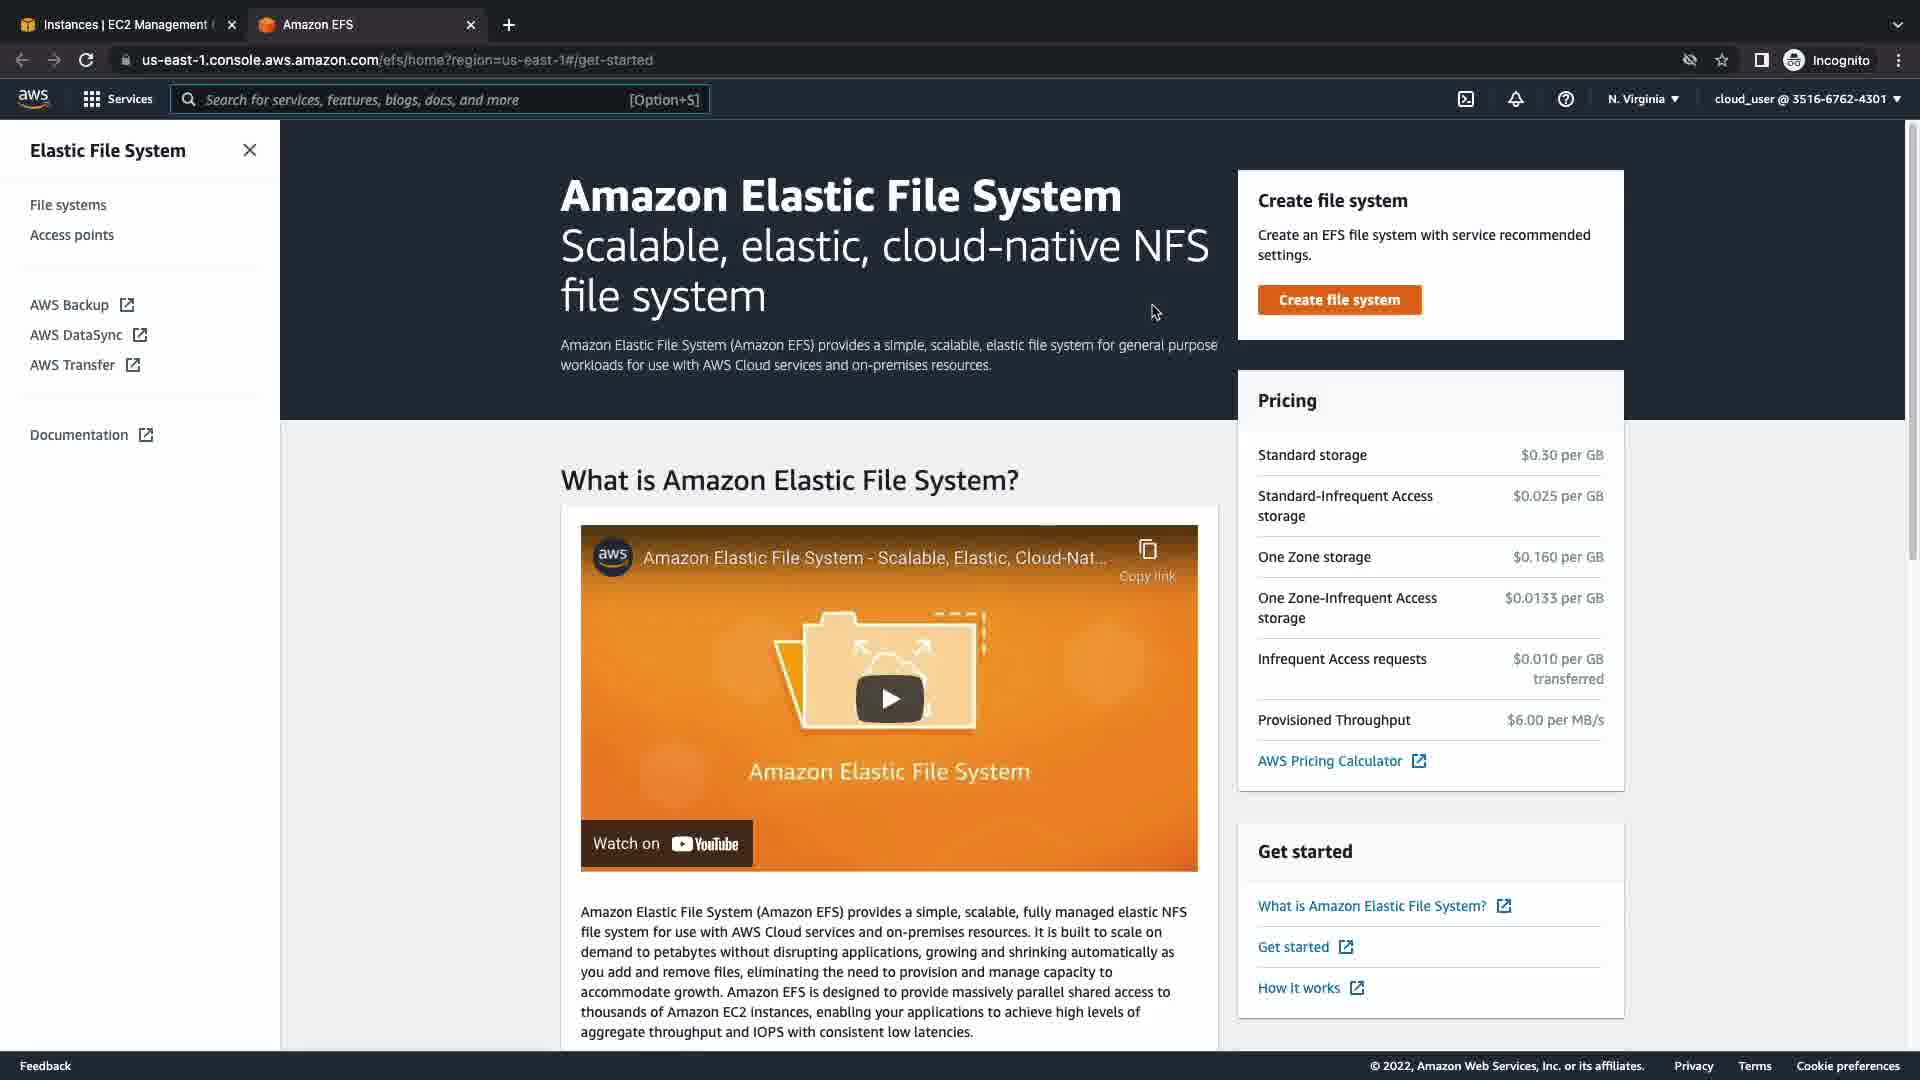Open the AWS Pricing Calculator link
The image size is (1920, 1080).
click(1330, 761)
